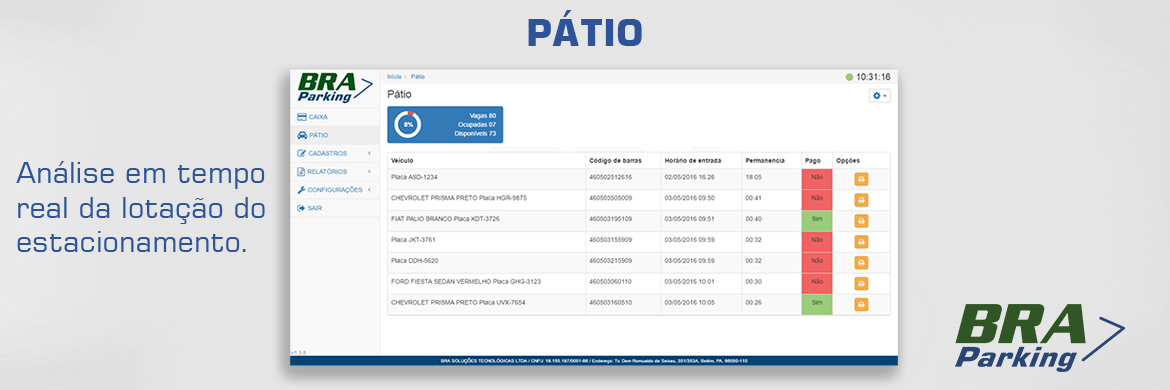
Task: Click SAIR to log out
Action: [335, 208]
